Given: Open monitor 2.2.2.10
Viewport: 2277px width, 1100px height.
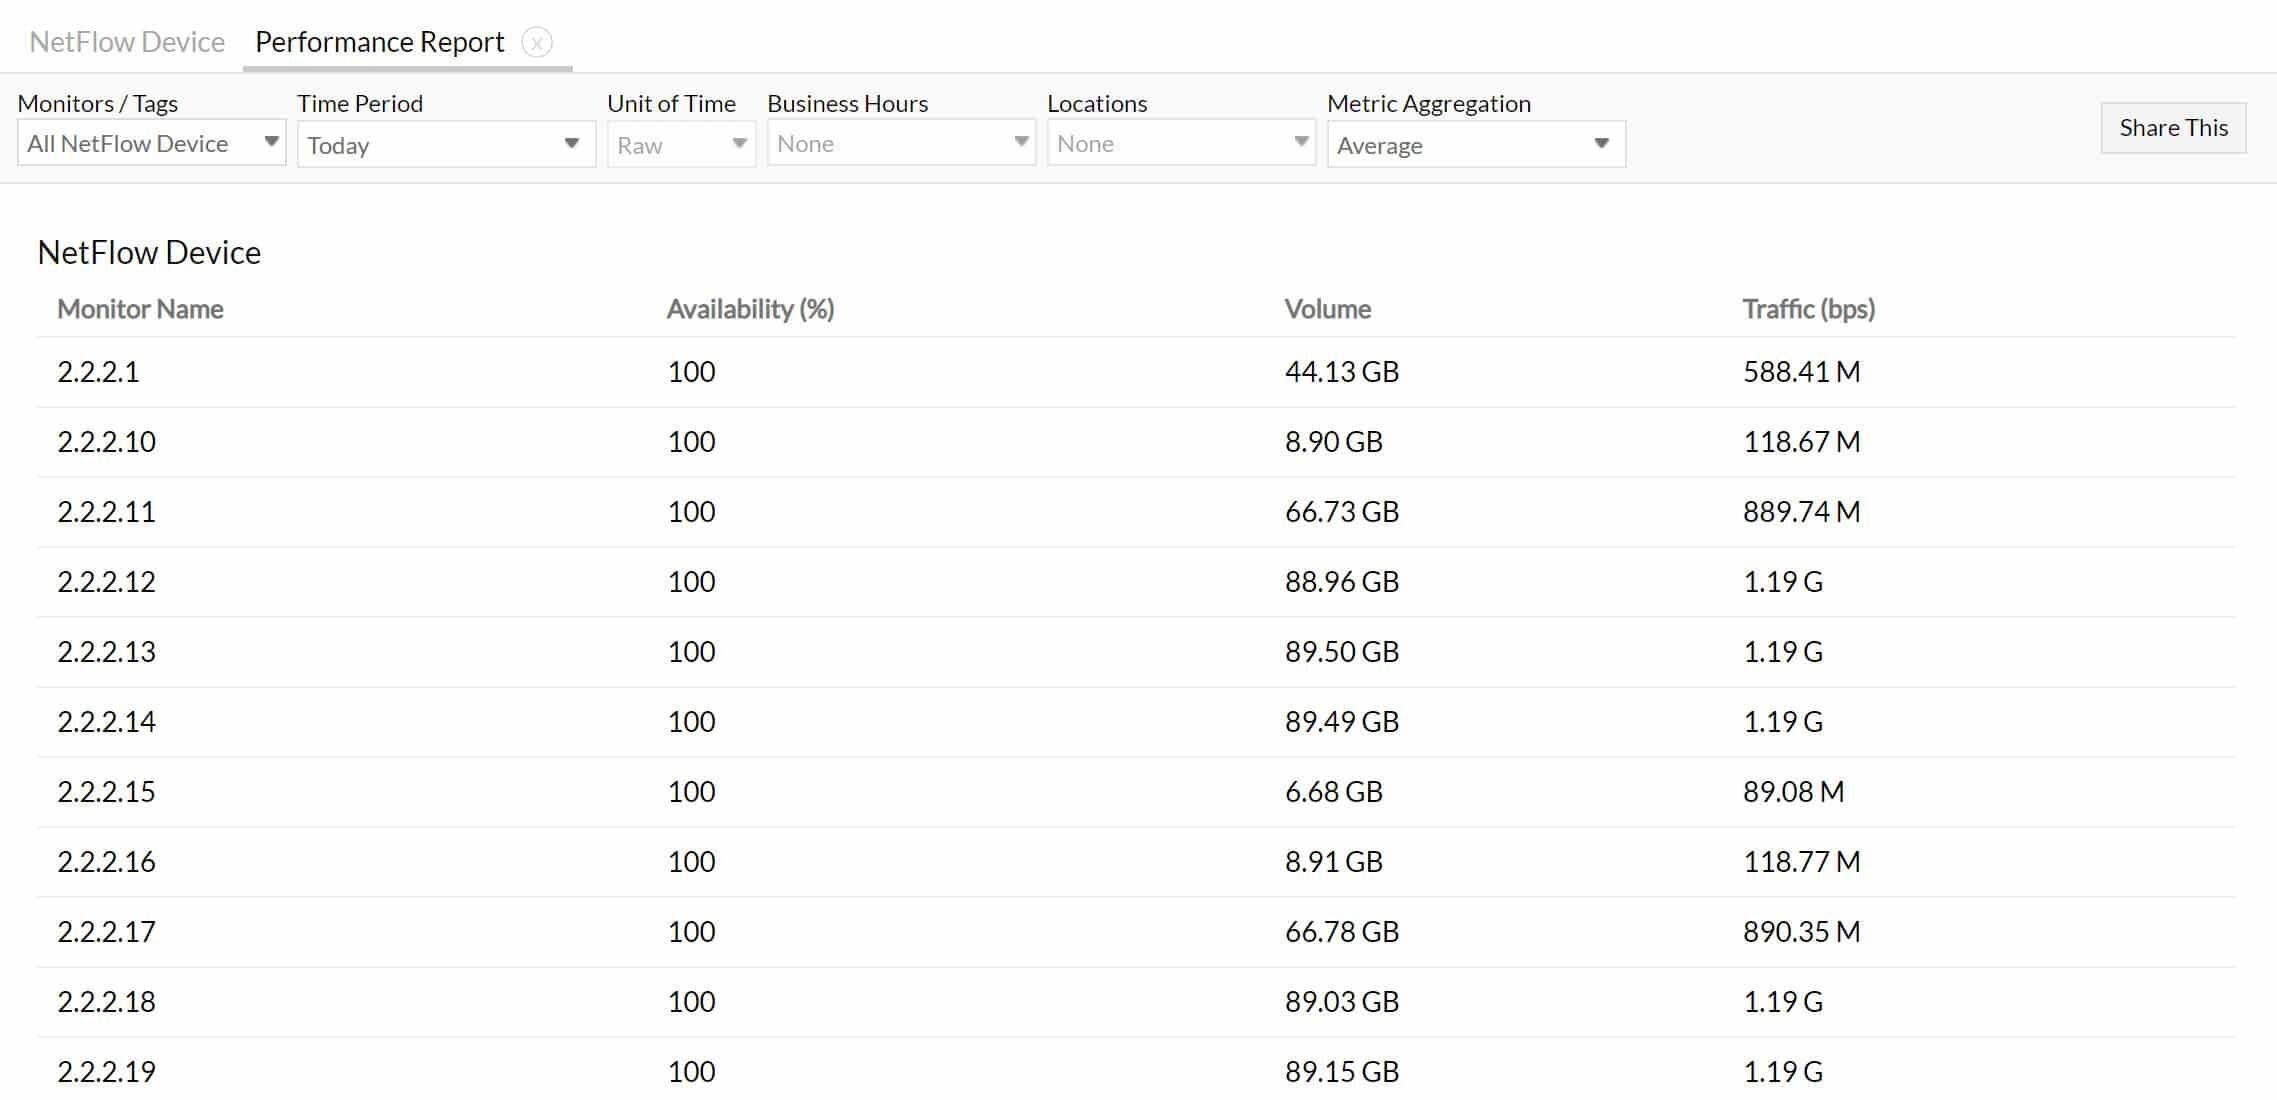Looking at the screenshot, I should [106, 442].
